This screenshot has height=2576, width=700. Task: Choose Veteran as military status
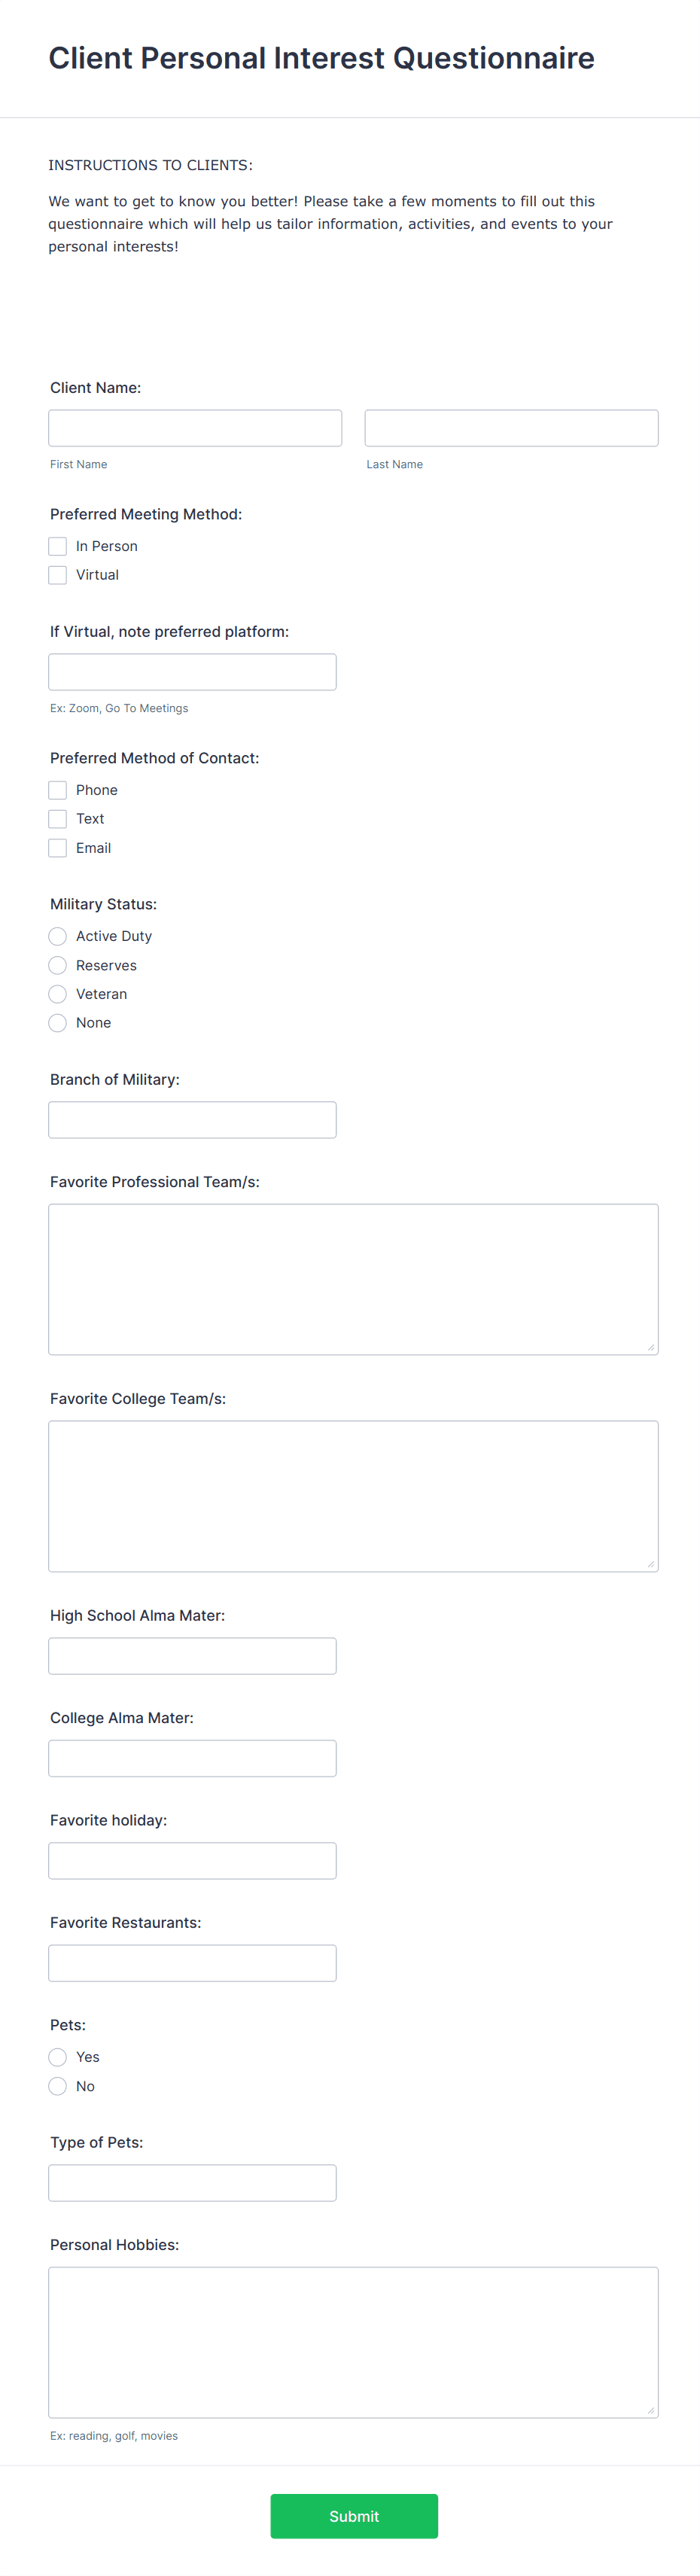[58, 994]
